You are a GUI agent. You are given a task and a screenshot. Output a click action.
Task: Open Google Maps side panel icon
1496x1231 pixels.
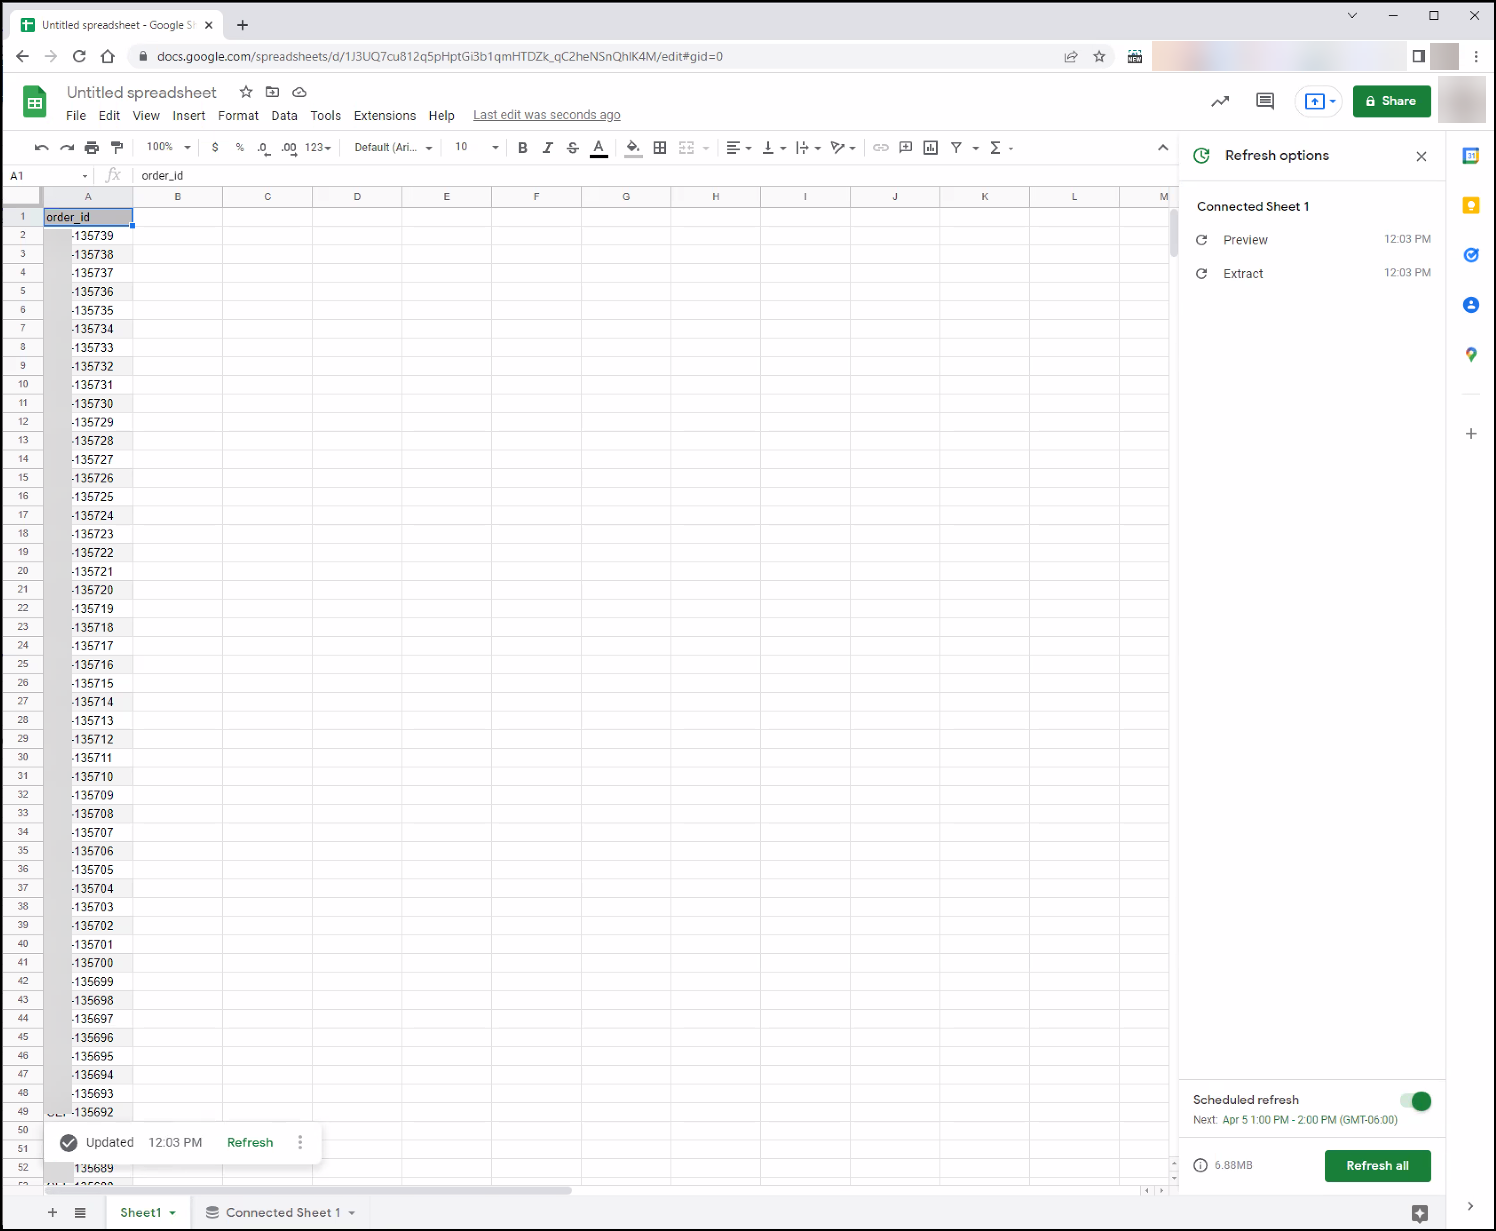pos(1471,355)
